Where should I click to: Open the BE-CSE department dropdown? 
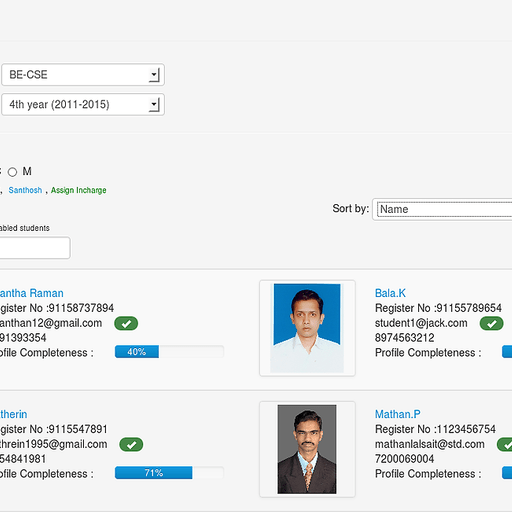tap(83, 75)
